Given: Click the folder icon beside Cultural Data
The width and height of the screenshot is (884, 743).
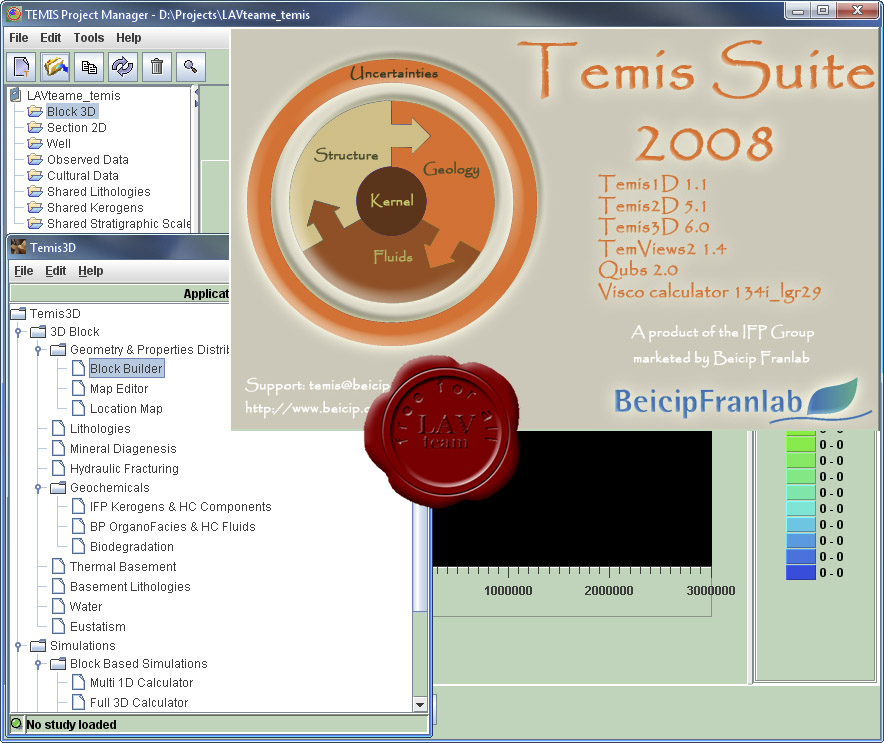Looking at the screenshot, I should point(35,175).
